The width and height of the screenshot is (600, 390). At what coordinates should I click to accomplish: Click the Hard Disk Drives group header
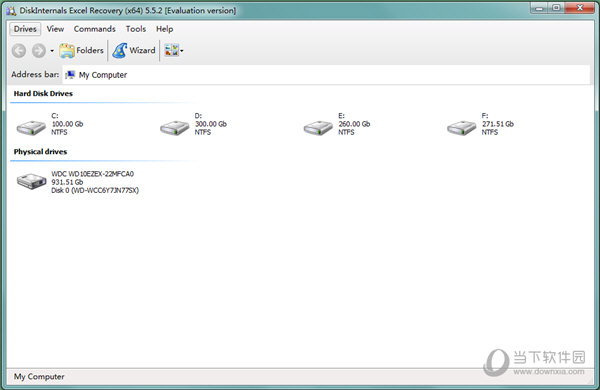pos(43,93)
